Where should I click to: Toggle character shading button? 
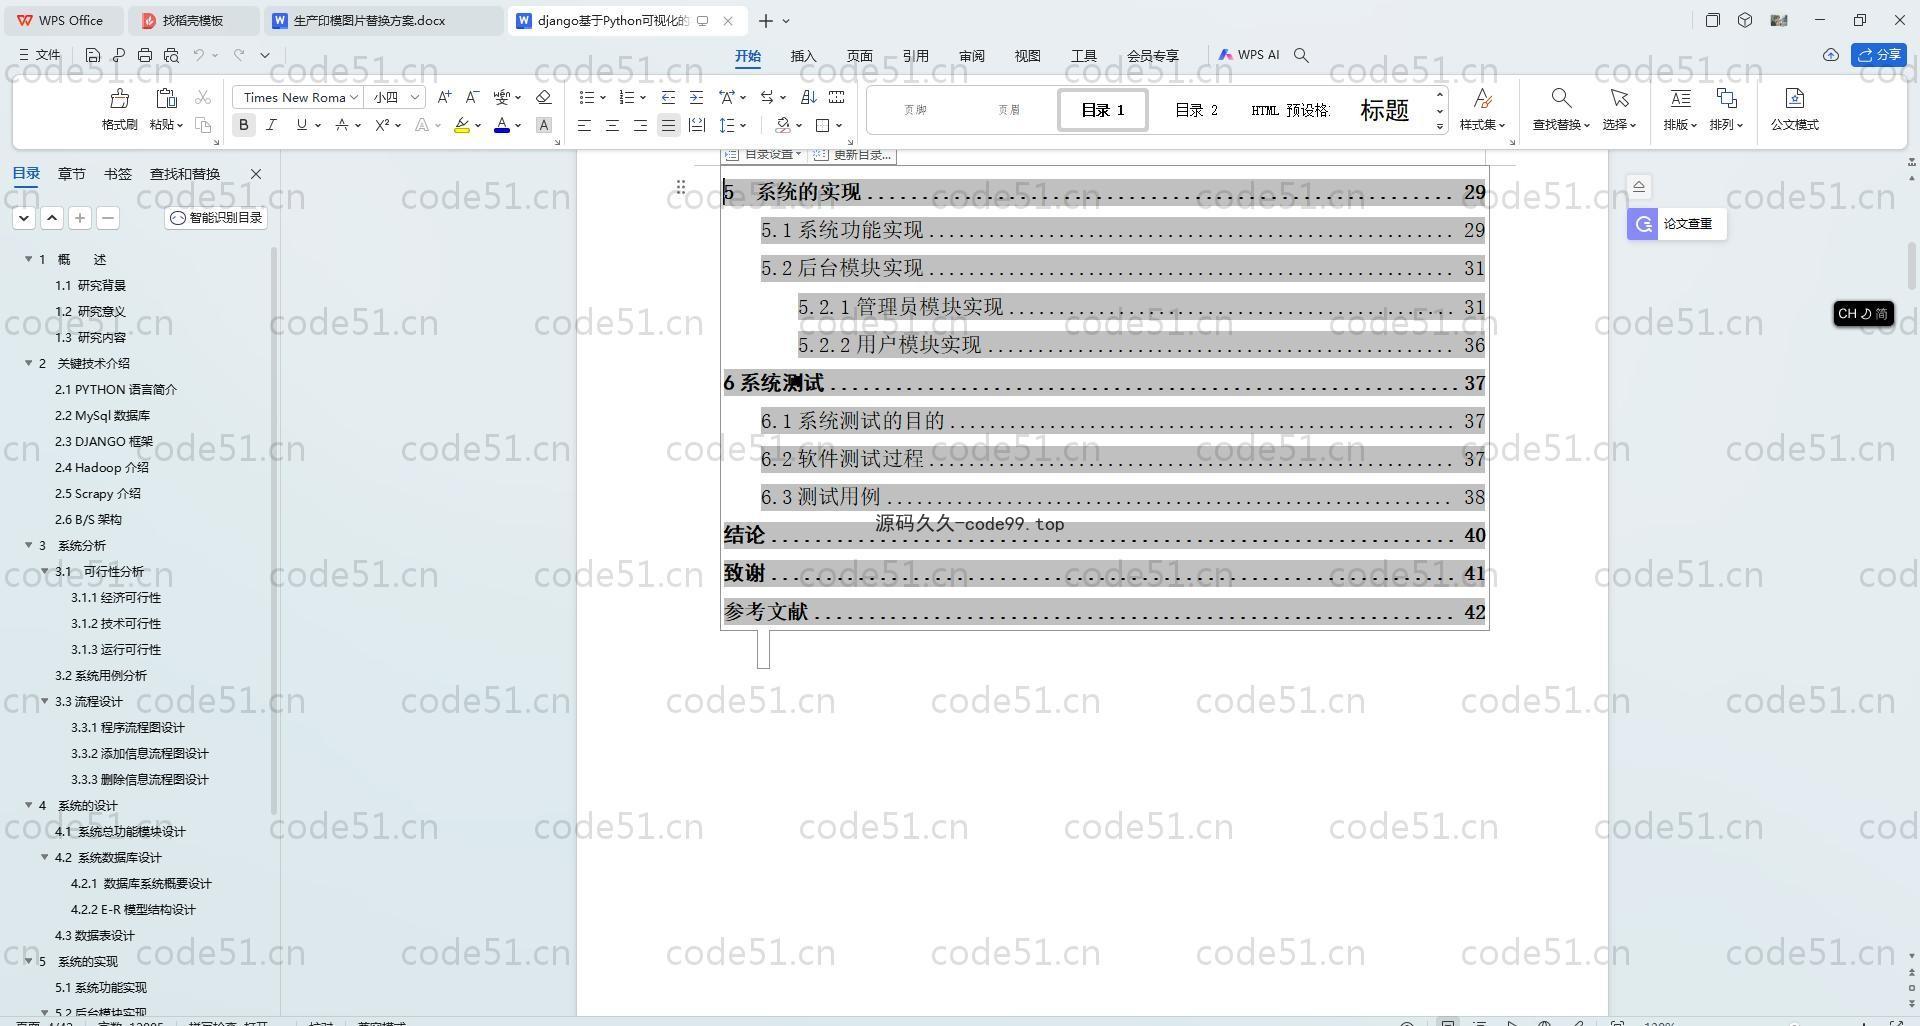(x=544, y=125)
